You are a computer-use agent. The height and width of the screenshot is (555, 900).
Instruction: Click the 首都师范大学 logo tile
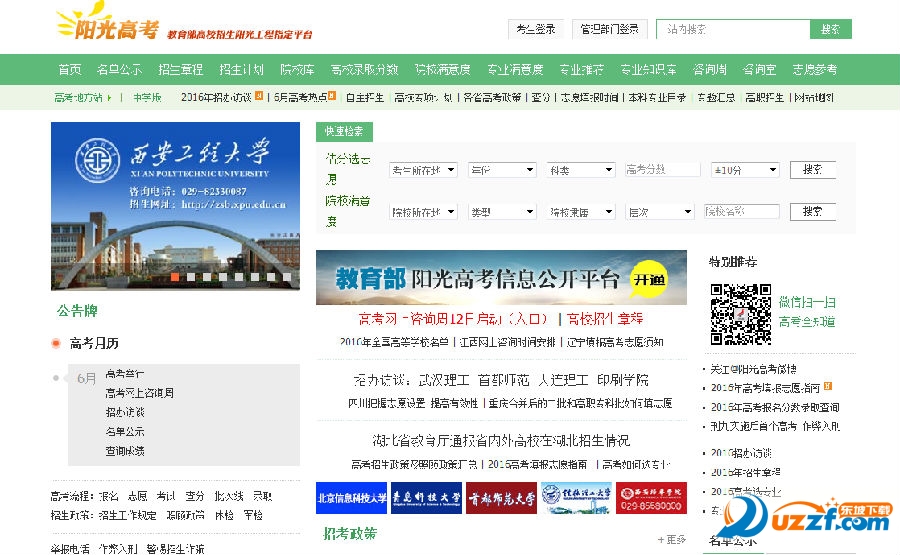coord(502,498)
